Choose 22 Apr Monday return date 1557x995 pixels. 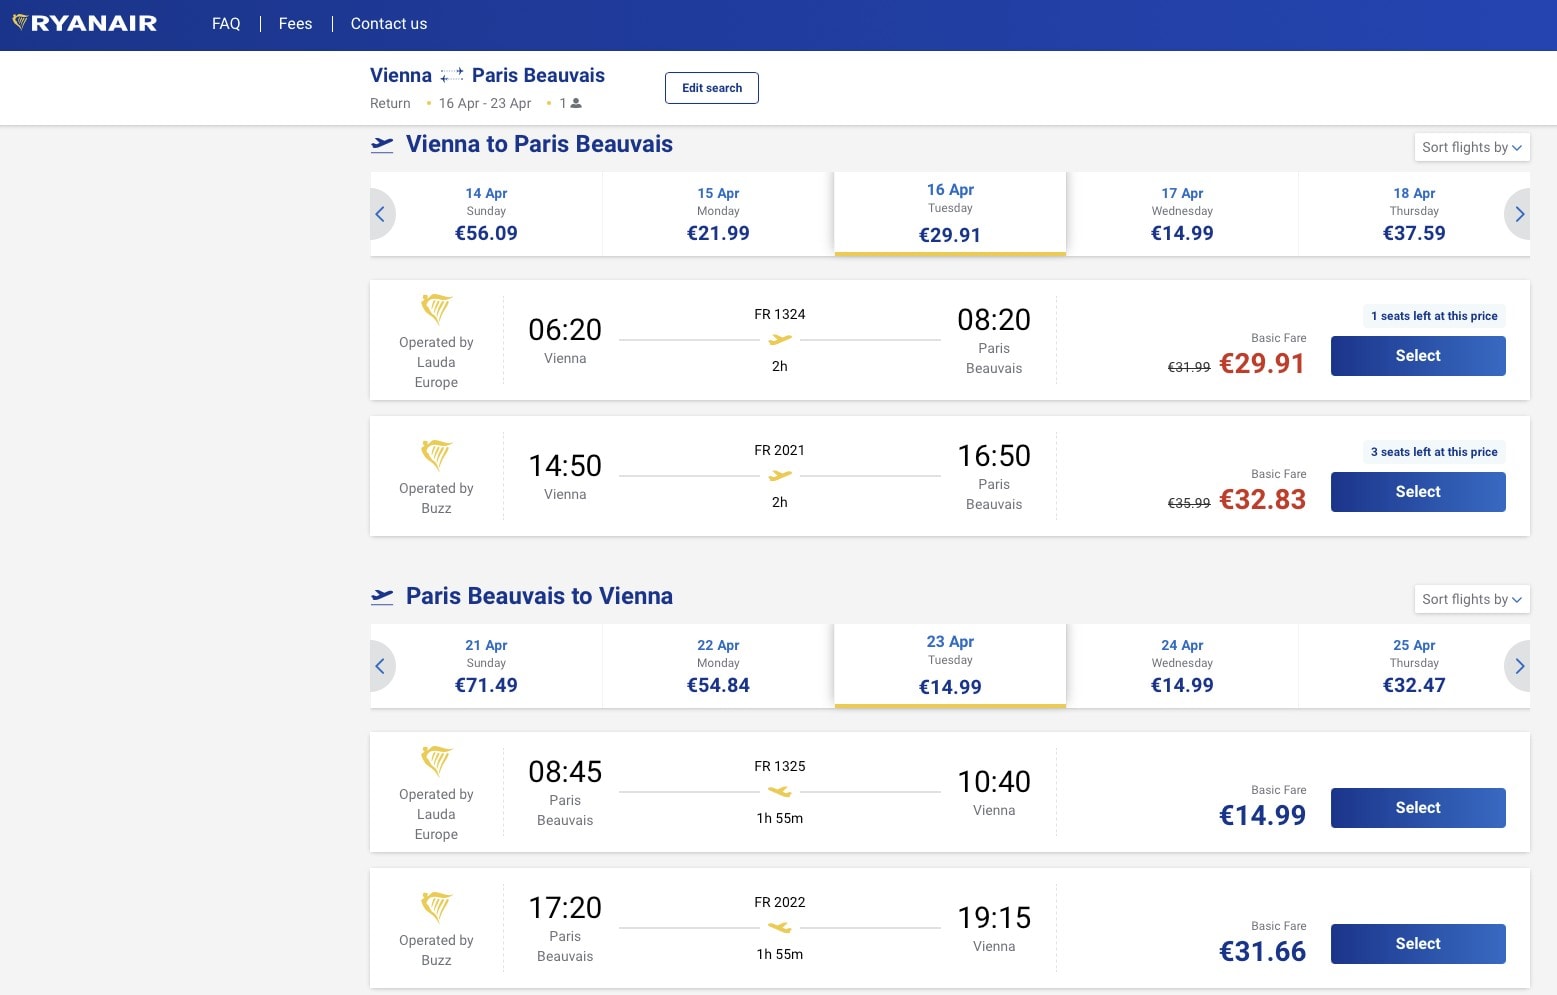(x=718, y=666)
